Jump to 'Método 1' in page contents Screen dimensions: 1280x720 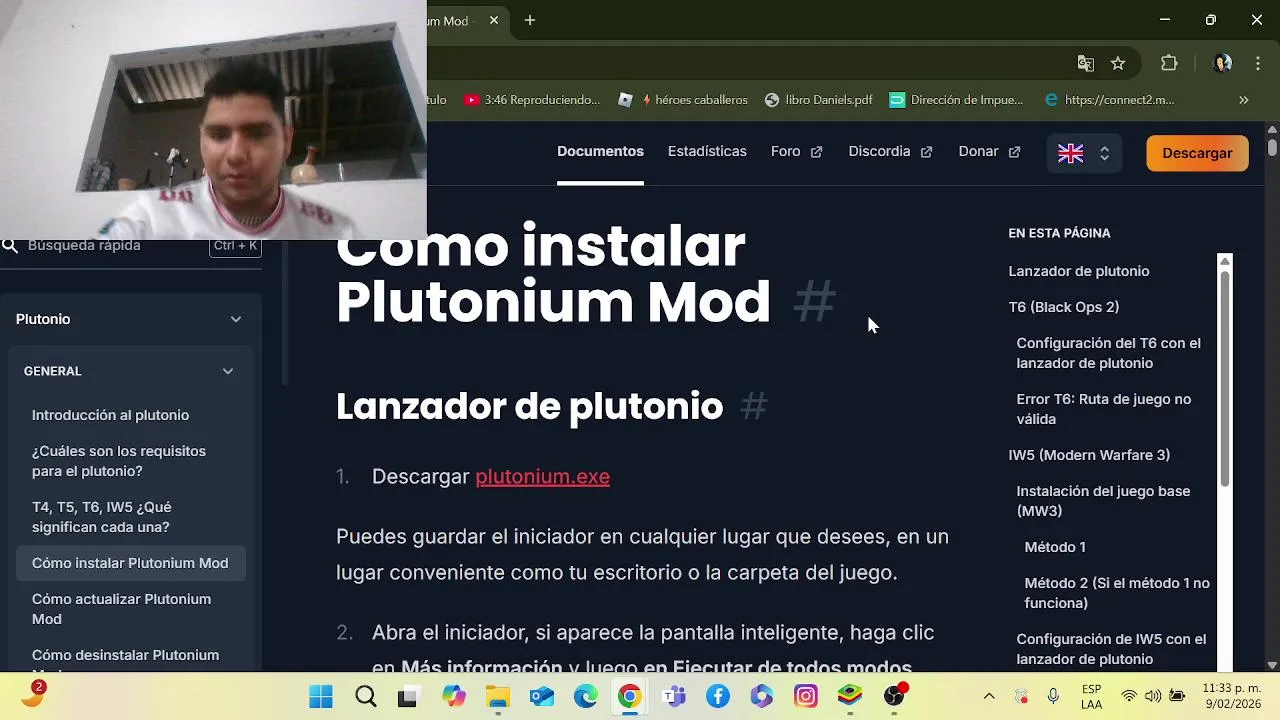coord(1055,547)
